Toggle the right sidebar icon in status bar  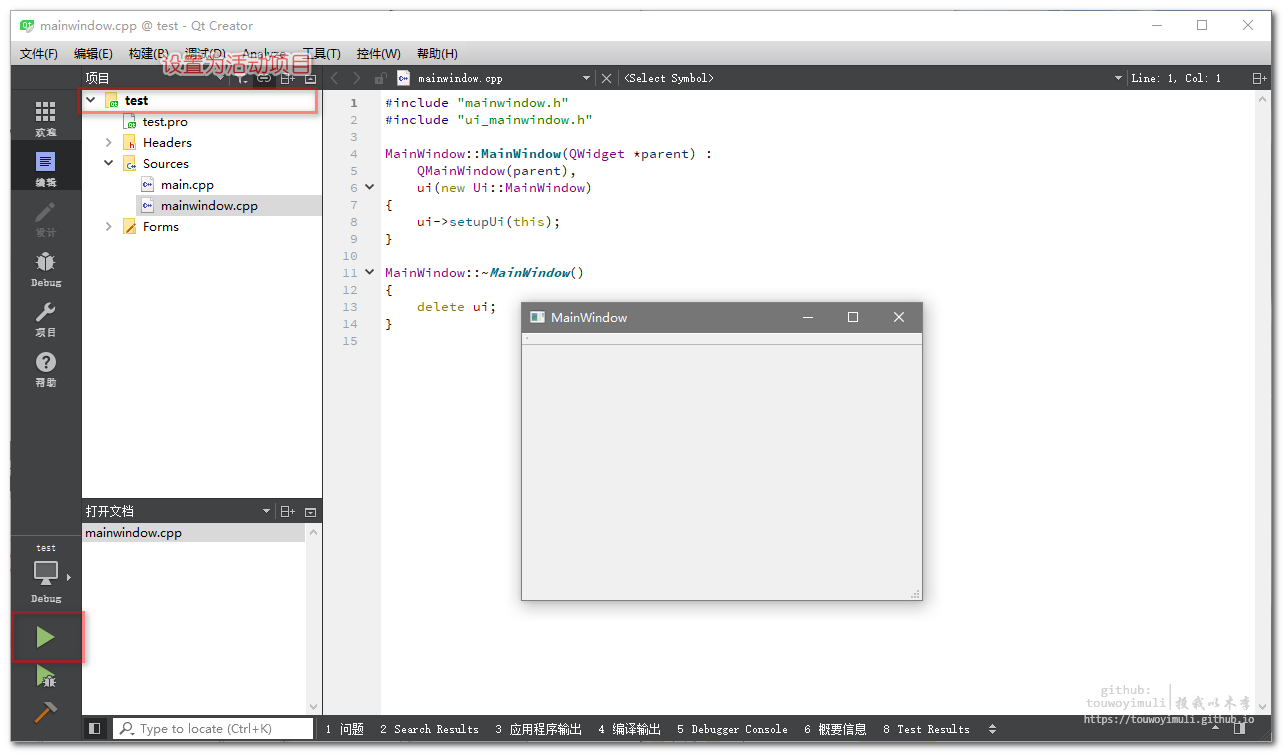1240,729
